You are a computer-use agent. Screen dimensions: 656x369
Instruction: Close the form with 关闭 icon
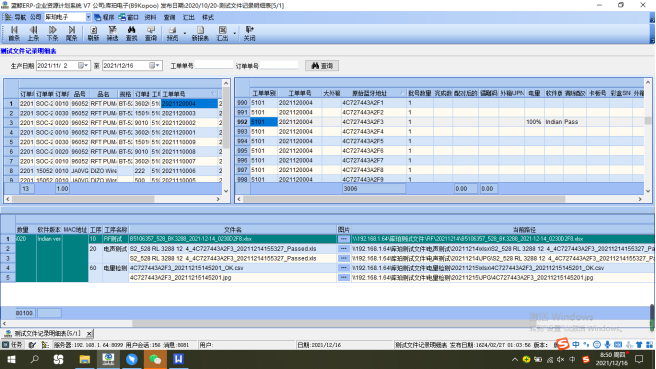click(x=249, y=33)
